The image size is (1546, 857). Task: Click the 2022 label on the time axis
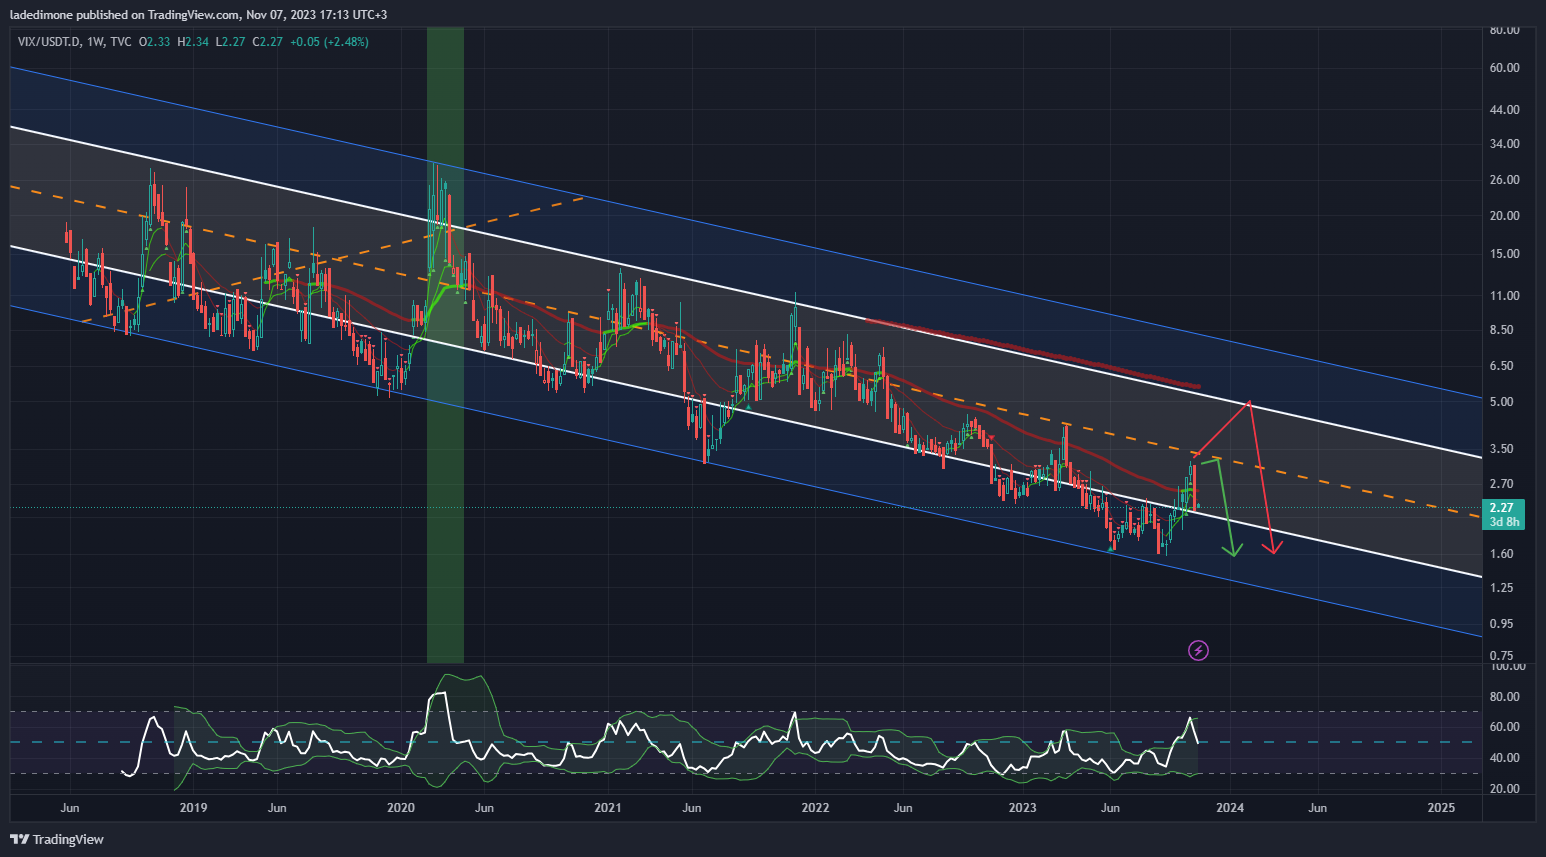(815, 808)
